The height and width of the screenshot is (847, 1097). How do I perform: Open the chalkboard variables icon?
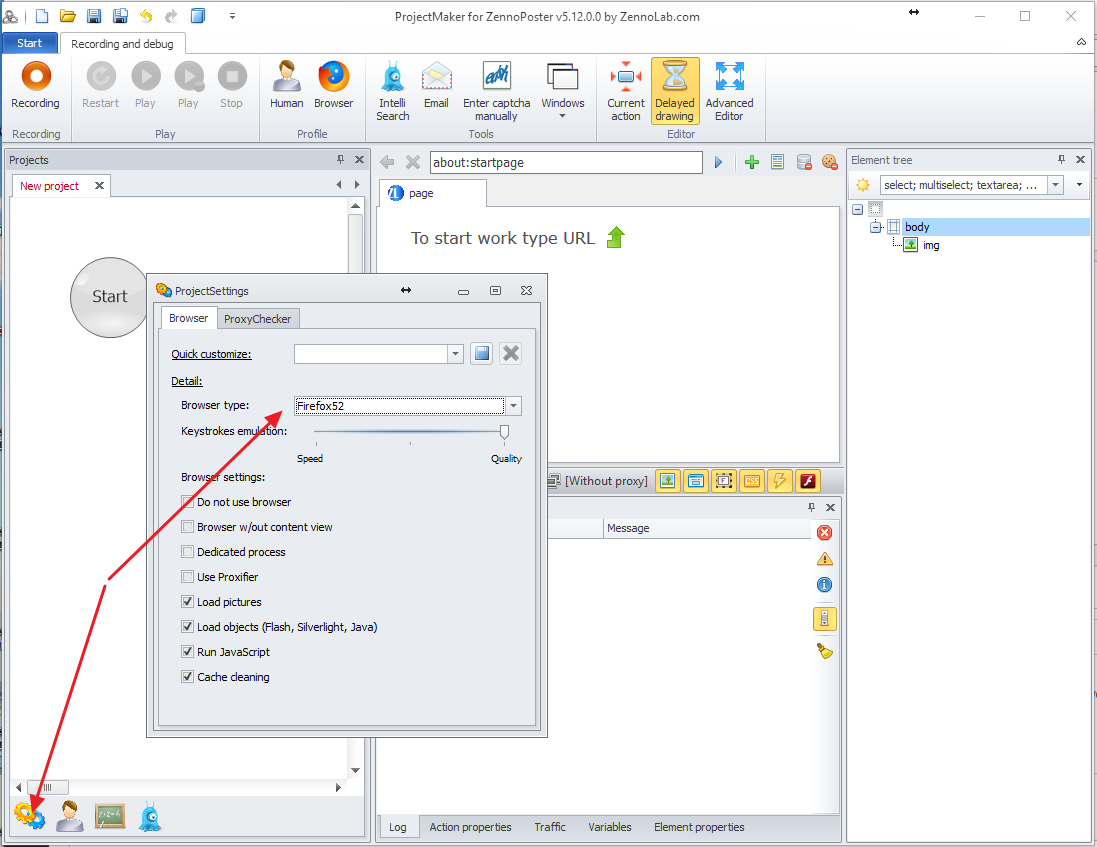click(x=110, y=816)
